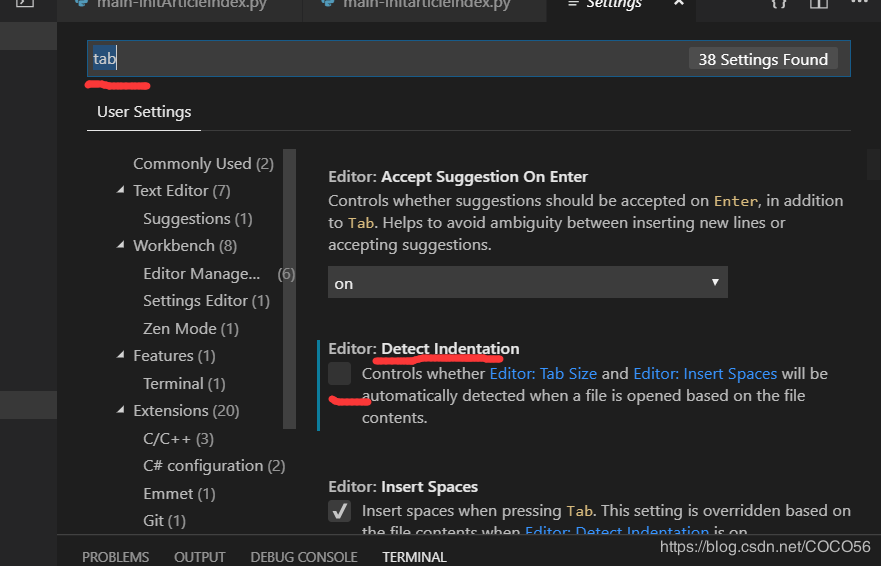
Task: Click the settings search input field
Action: point(400,59)
